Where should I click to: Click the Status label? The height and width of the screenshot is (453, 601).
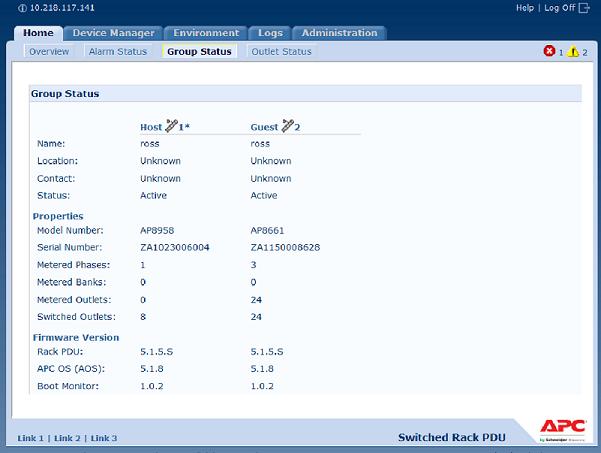pyautogui.click(x=54, y=195)
